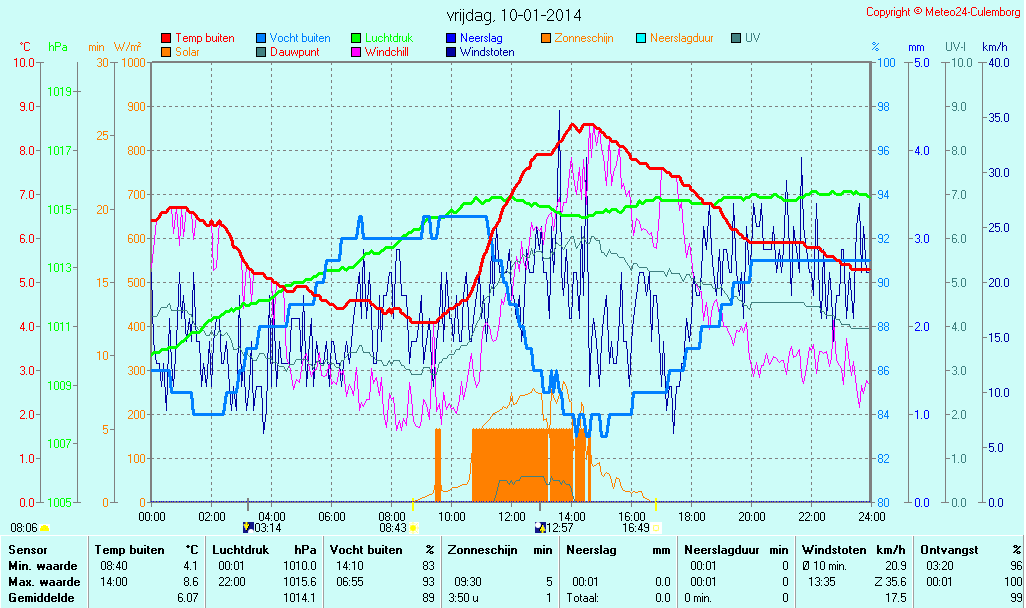Click the Windstoten legend label
This screenshot has width=1026, height=608.
coord(488,52)
